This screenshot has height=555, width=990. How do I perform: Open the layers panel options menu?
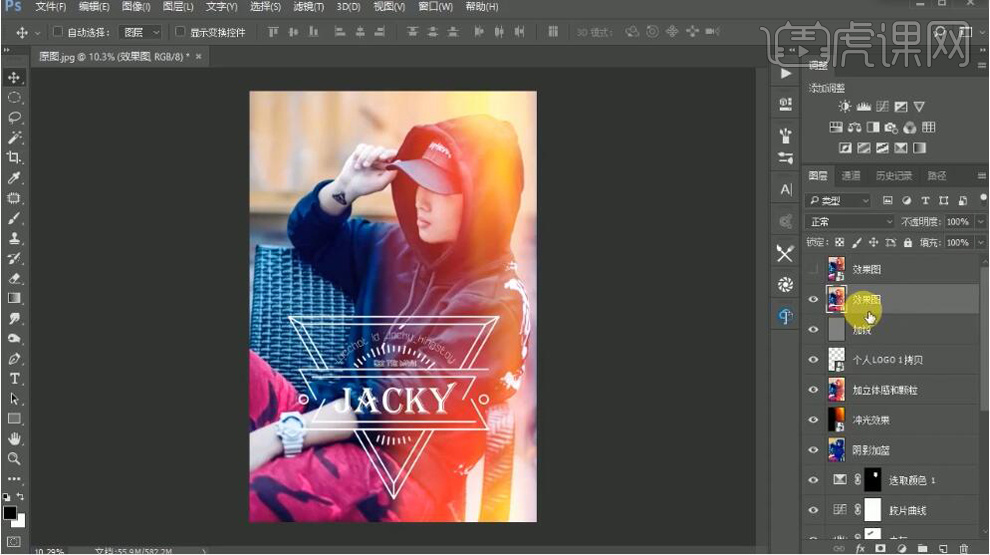981,176
